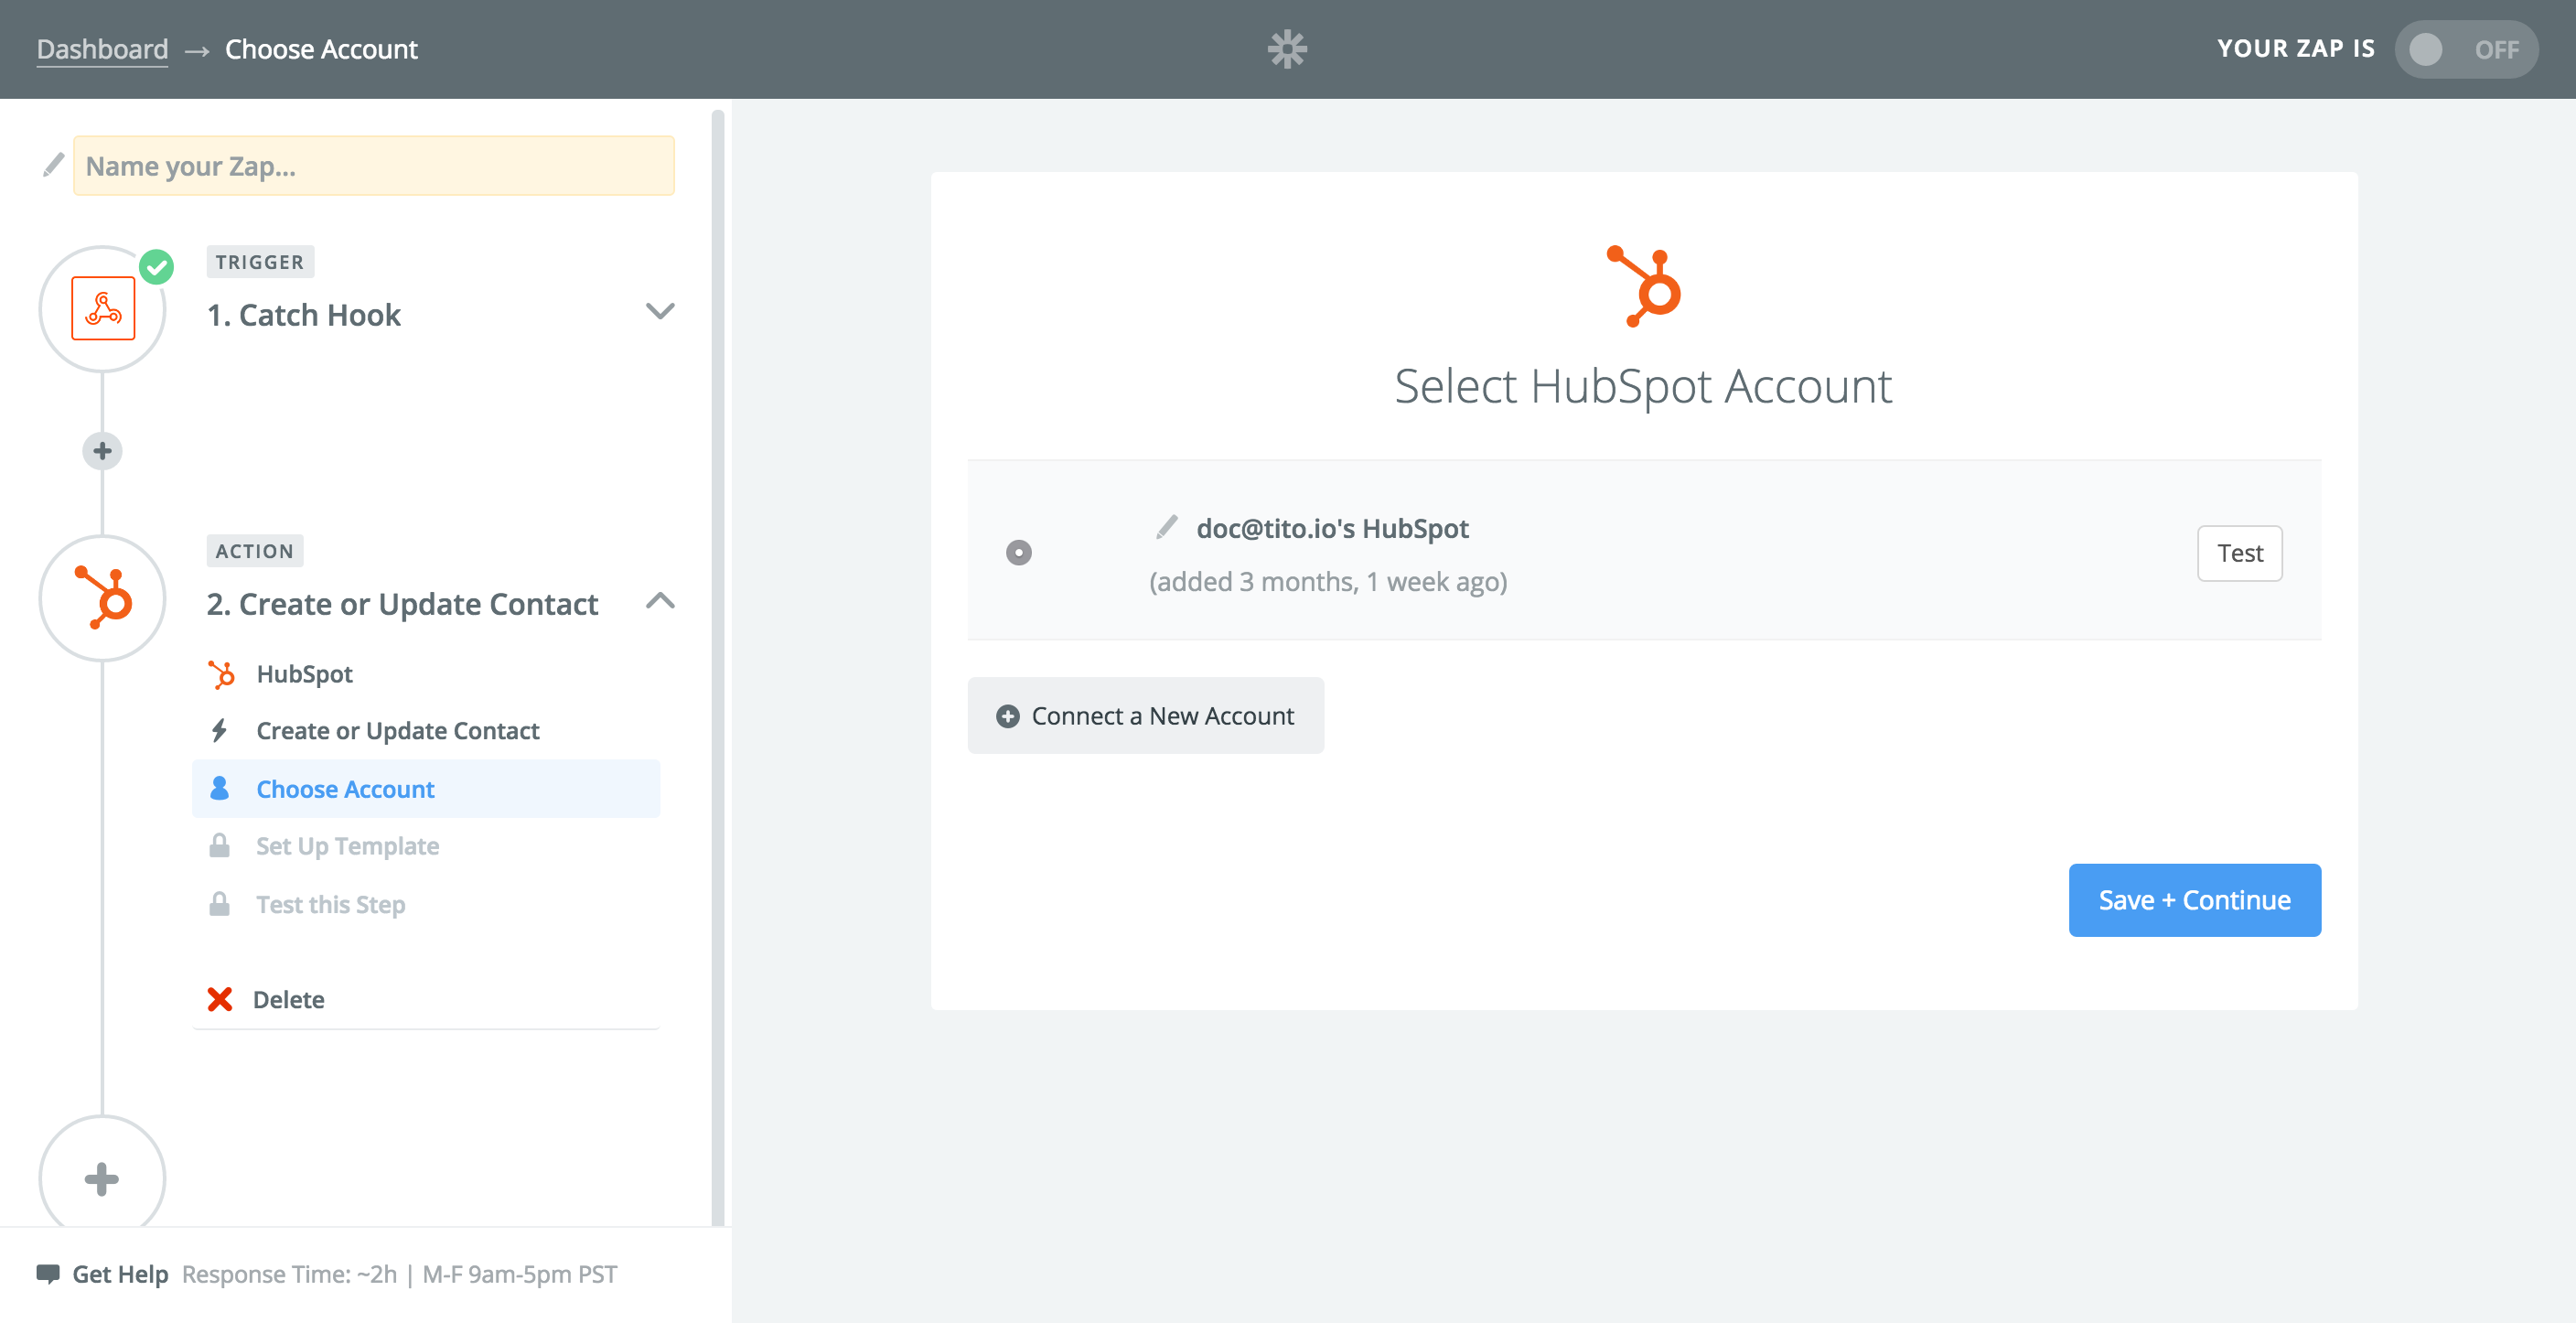Click the doc@tito.io's HubSpot account name
Viewport: 2576px width, 1323px height.
click(x=1332, y=528)
